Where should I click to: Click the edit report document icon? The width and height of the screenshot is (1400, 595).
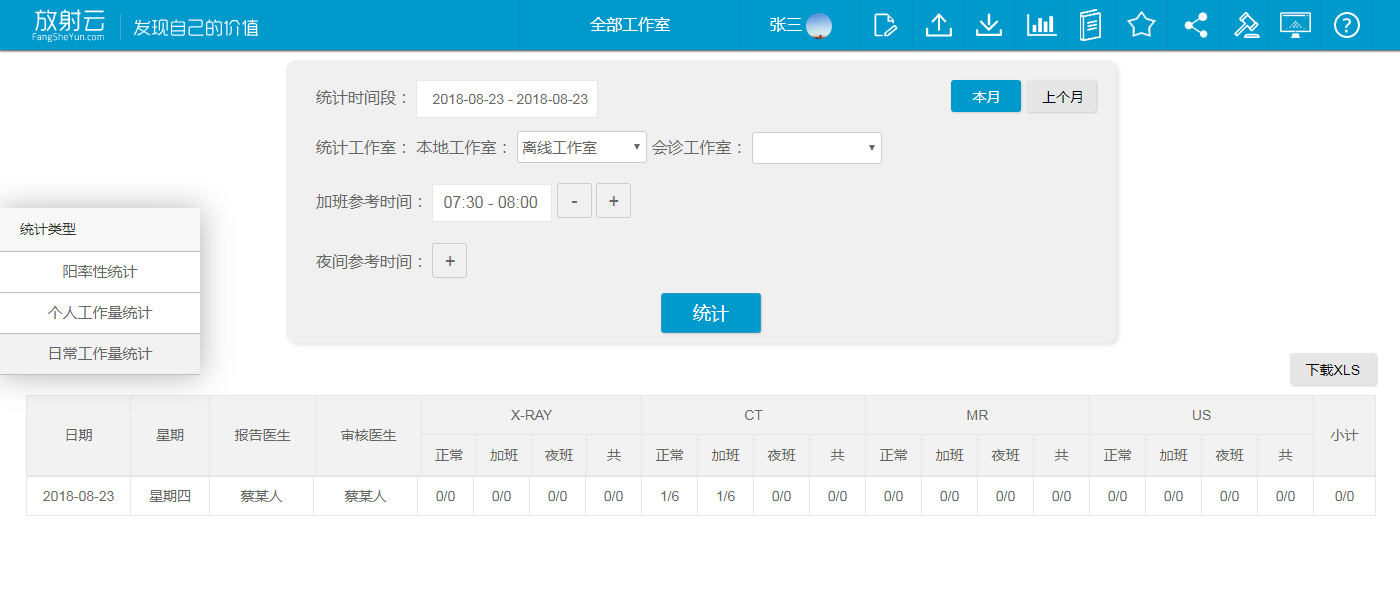click(x=885, y=25)
